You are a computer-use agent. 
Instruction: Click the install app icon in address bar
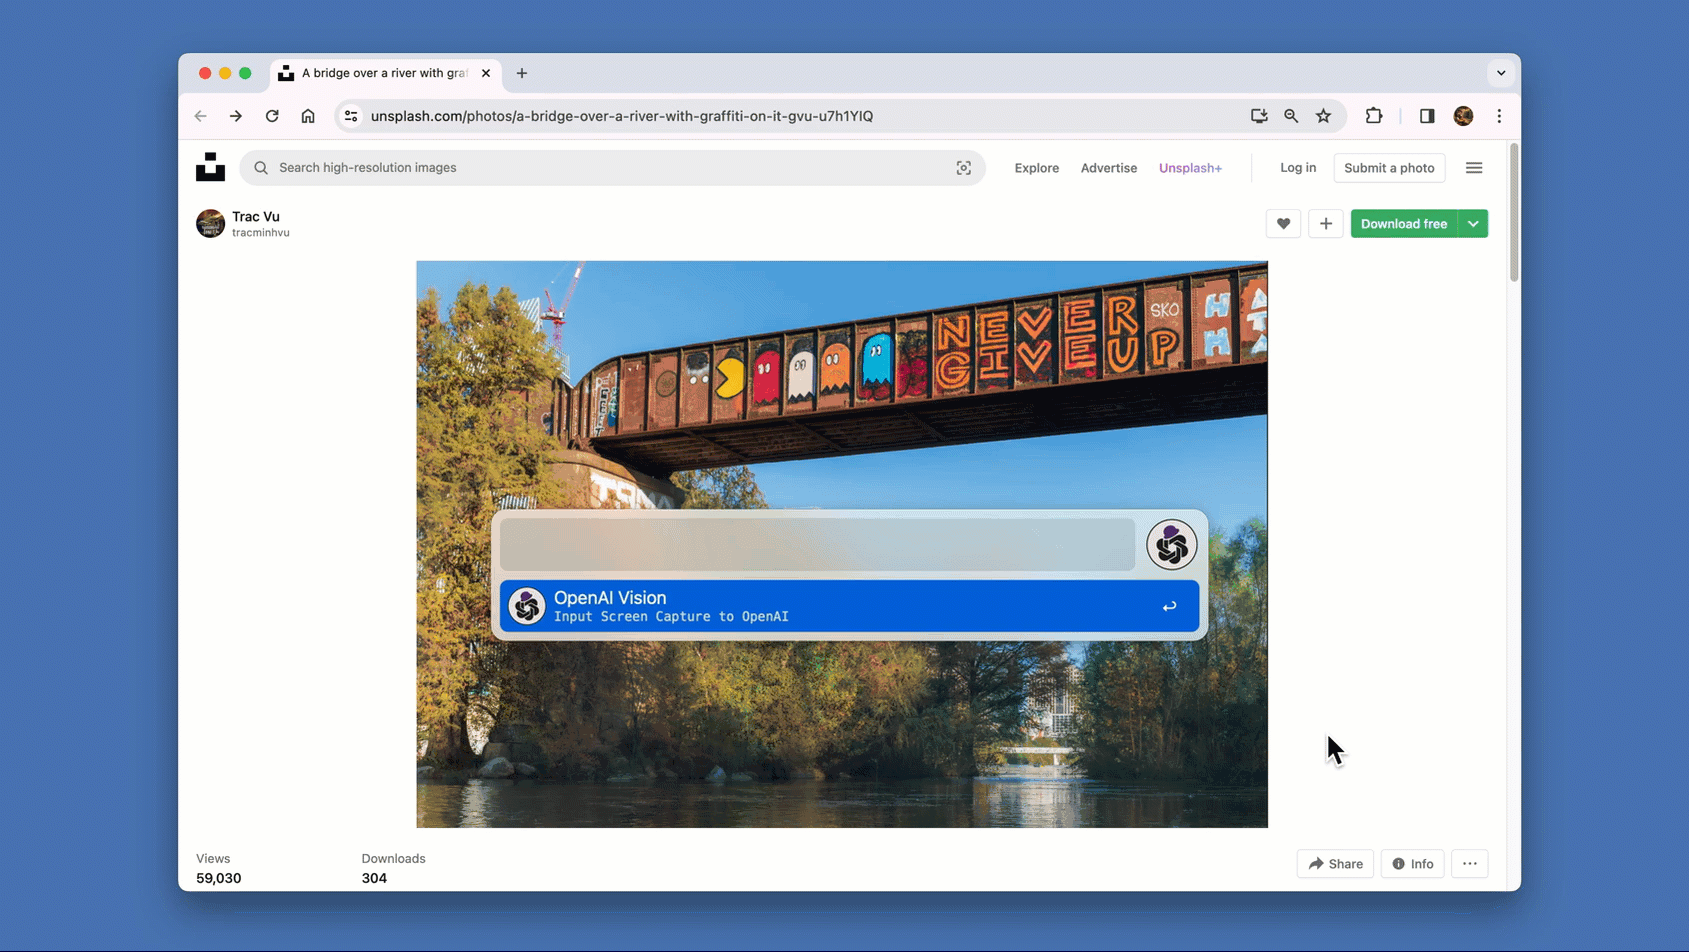click(1259, 116)
